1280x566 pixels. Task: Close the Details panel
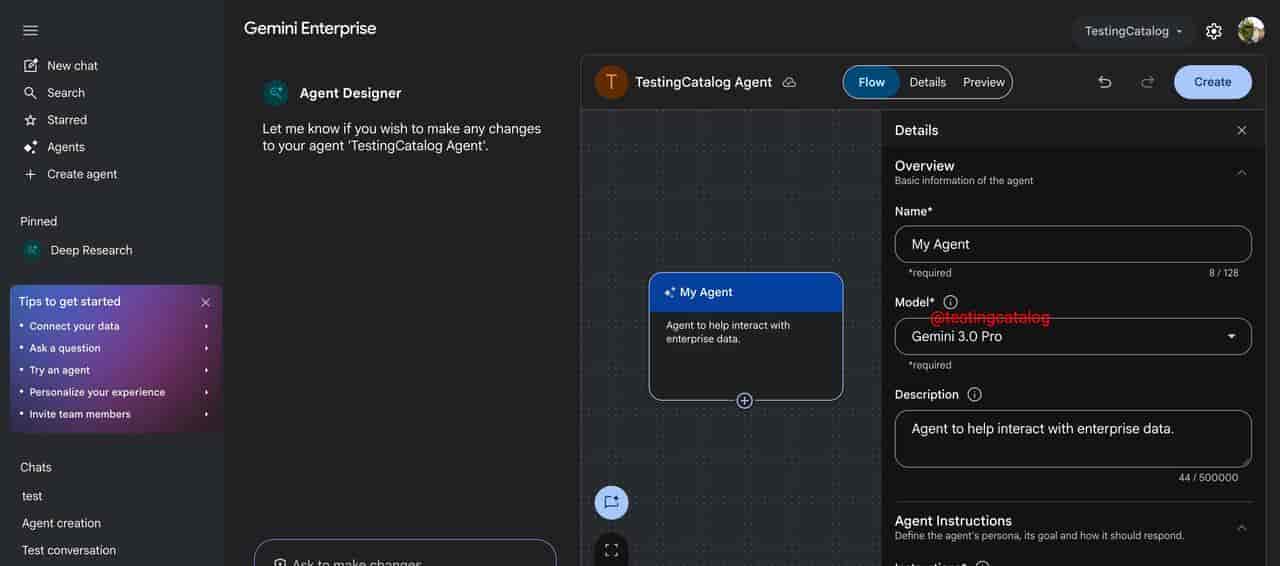click(1242, 130)
